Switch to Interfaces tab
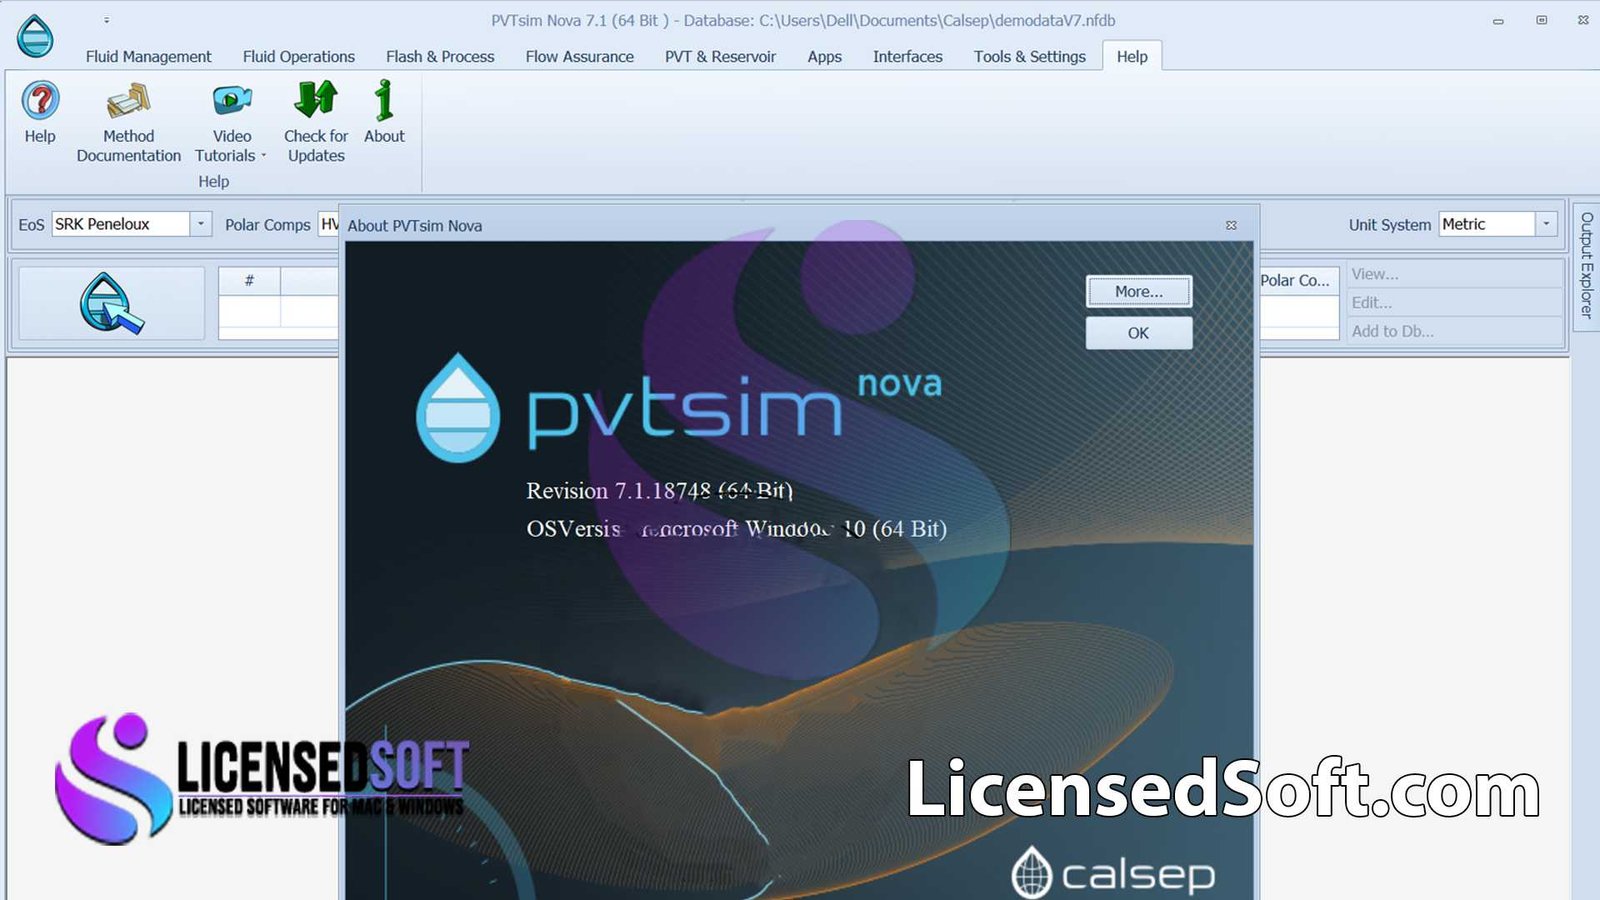This screenshot has width=1600, height=900. point(907,57)
